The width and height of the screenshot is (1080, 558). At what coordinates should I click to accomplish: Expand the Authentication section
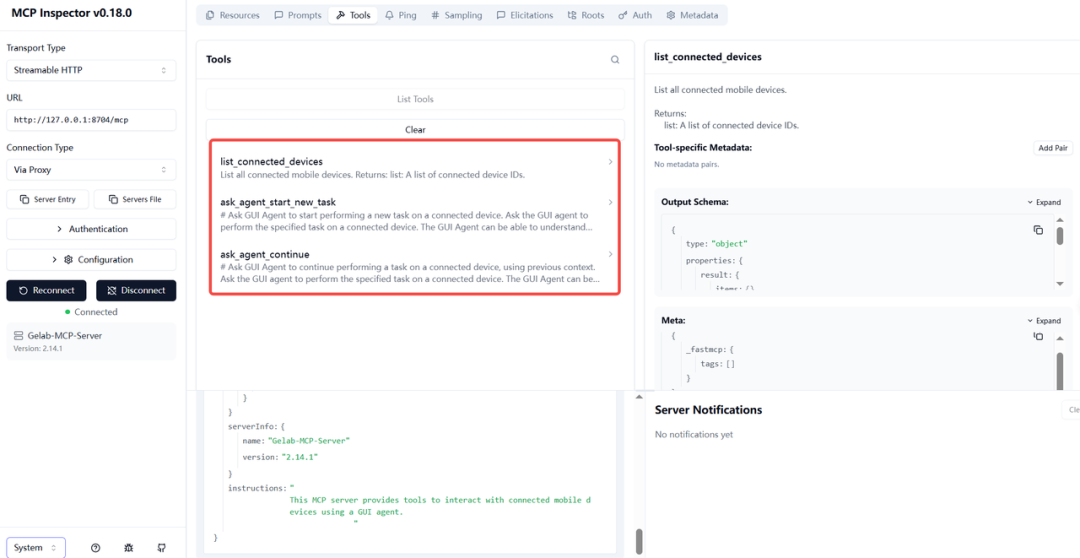point(91,229)
